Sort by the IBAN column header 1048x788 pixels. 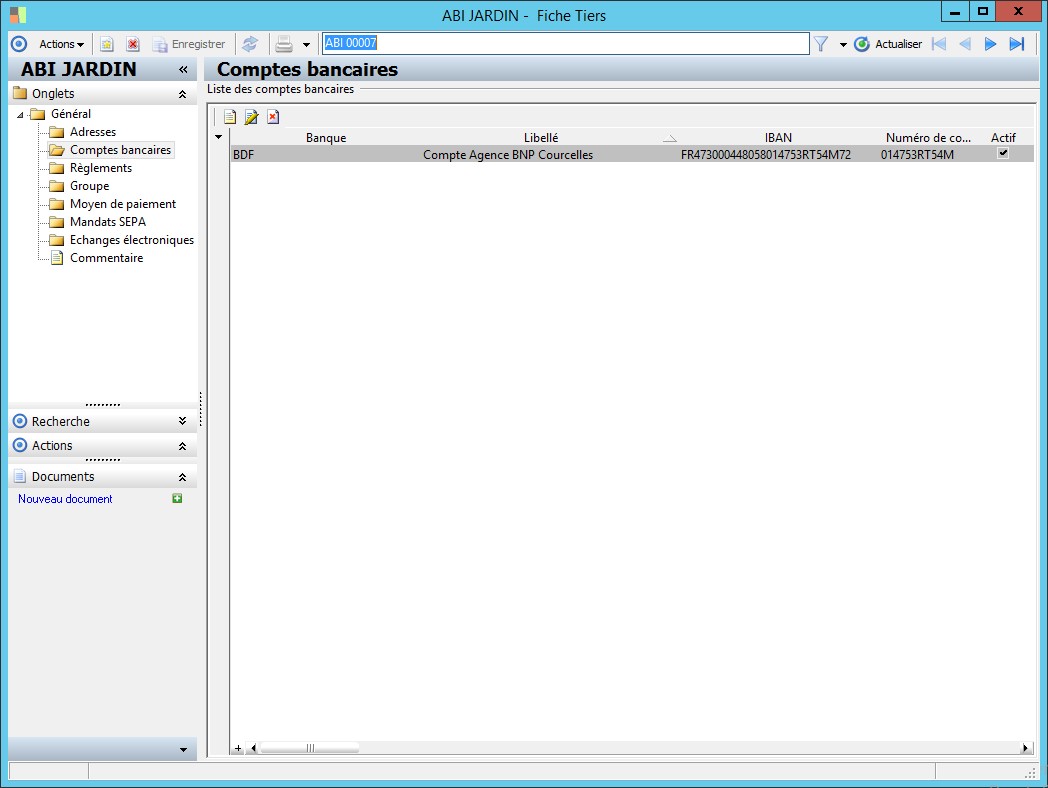(778, 138)
